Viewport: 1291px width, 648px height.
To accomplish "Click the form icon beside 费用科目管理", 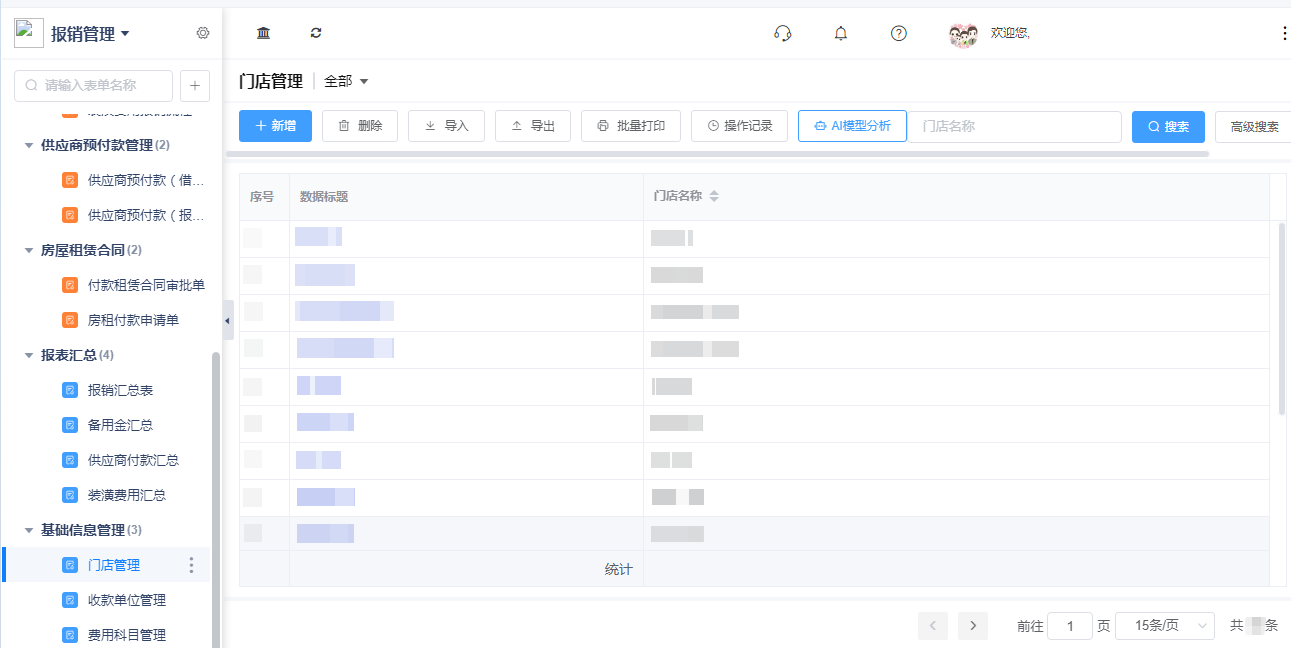I will [x=70, y=635].
